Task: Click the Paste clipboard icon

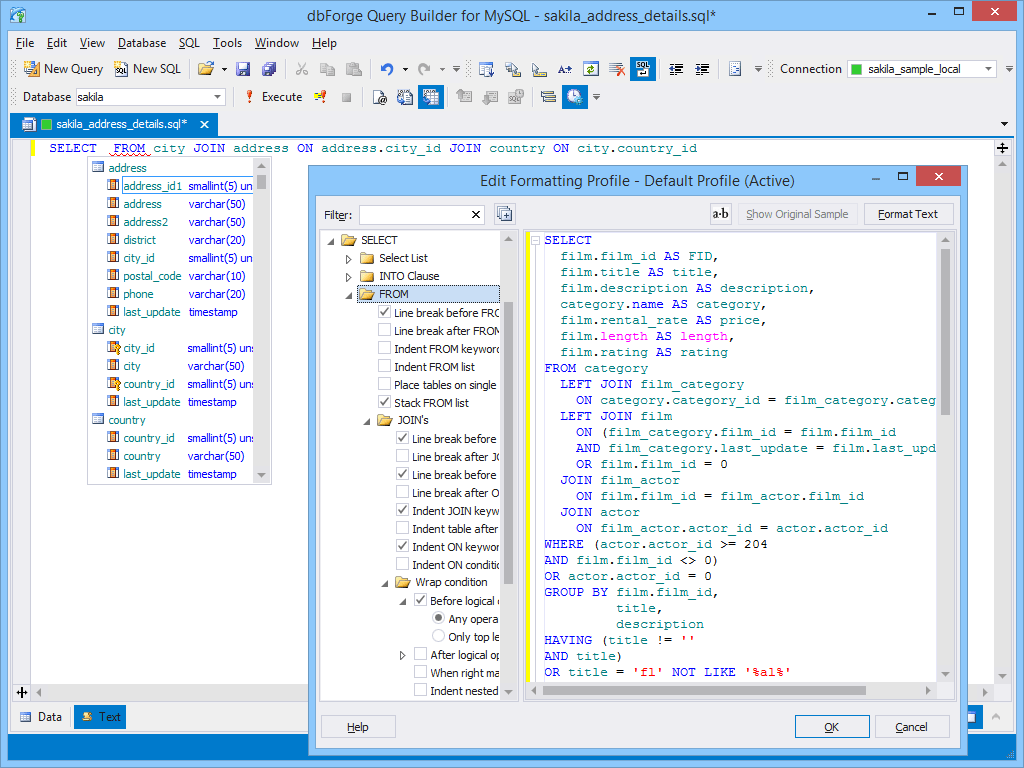Action: (x=353, y=69)
